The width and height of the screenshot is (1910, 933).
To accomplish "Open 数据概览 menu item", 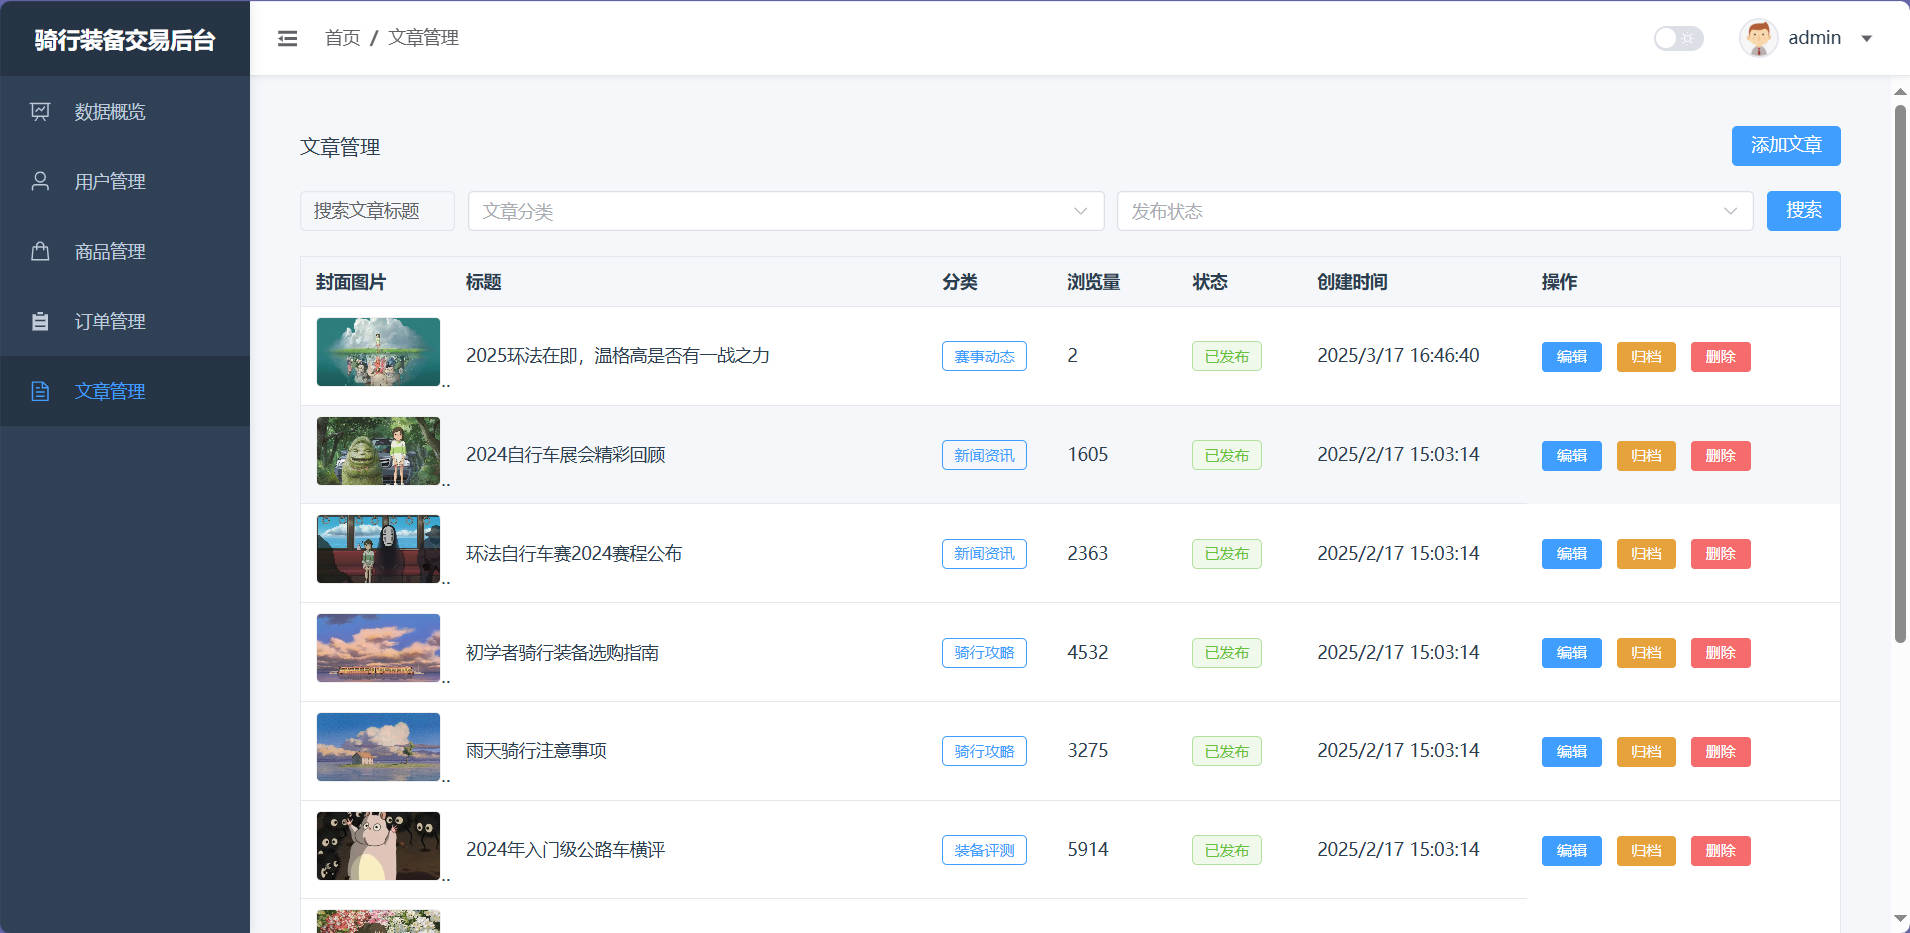I will (x=125, y=111).
